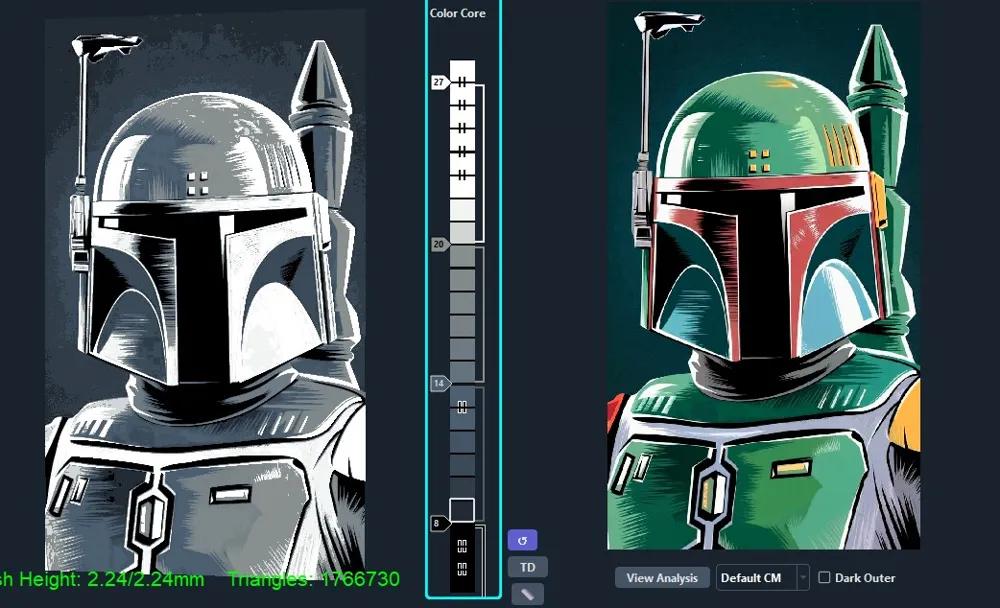Select the layer 14 slider handle
The height and width of the screenshot is (608, 1000).
439,383
